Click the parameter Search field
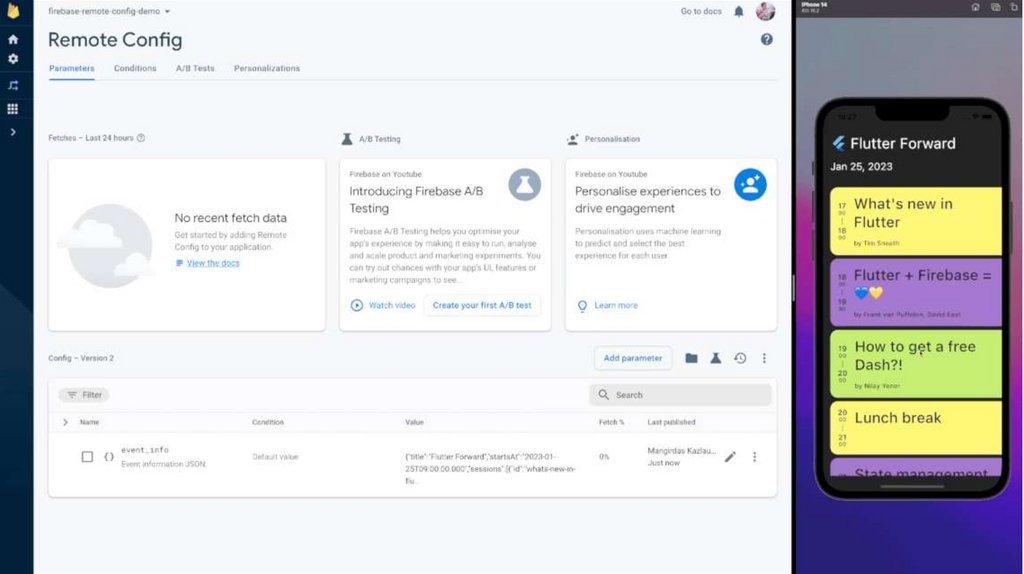This screenshot has width=1024, height=574. coord(680,394)
